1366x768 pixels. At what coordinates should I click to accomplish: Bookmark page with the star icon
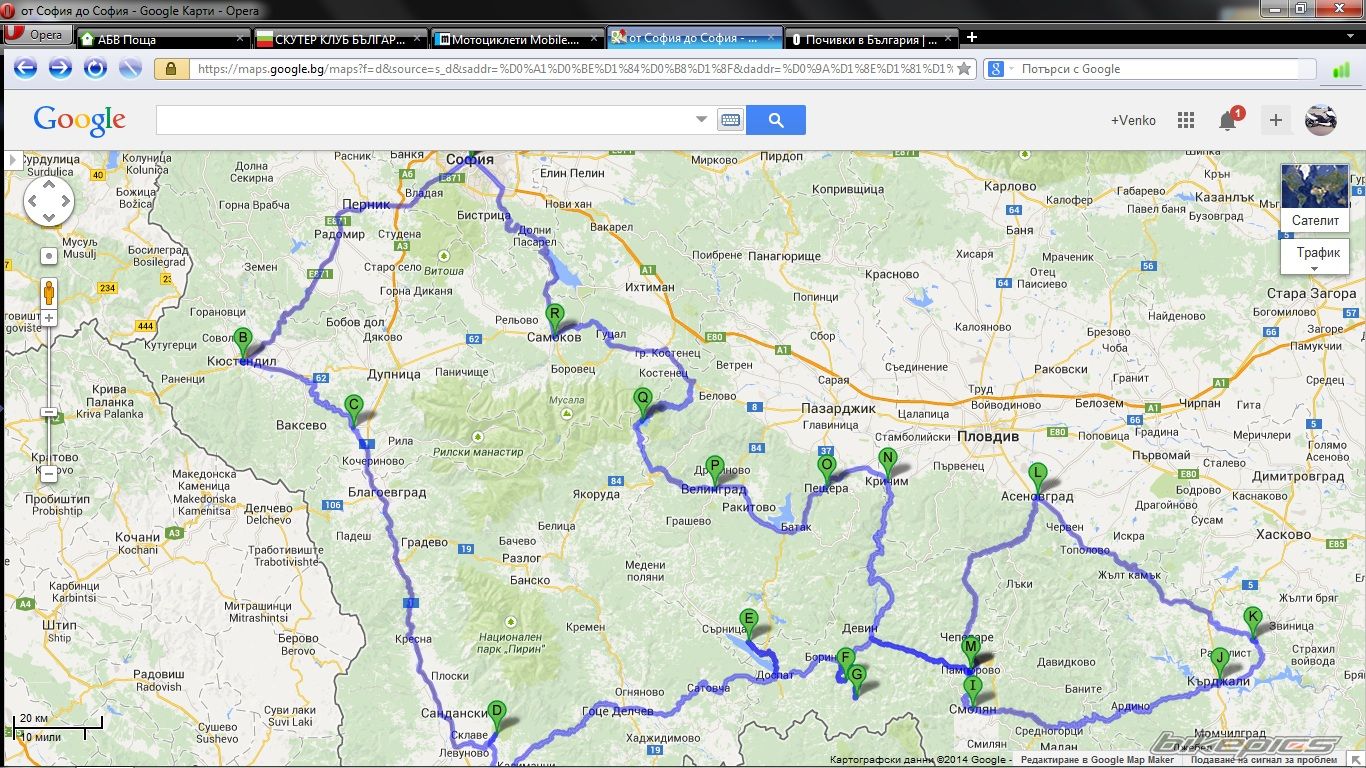(x=963, y=69)
